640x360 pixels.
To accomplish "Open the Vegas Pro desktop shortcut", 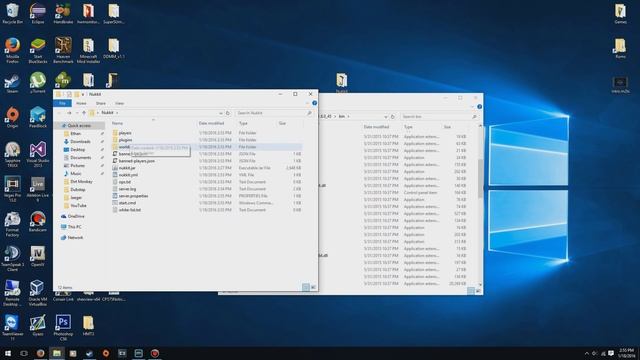I will tap(12, 189).
